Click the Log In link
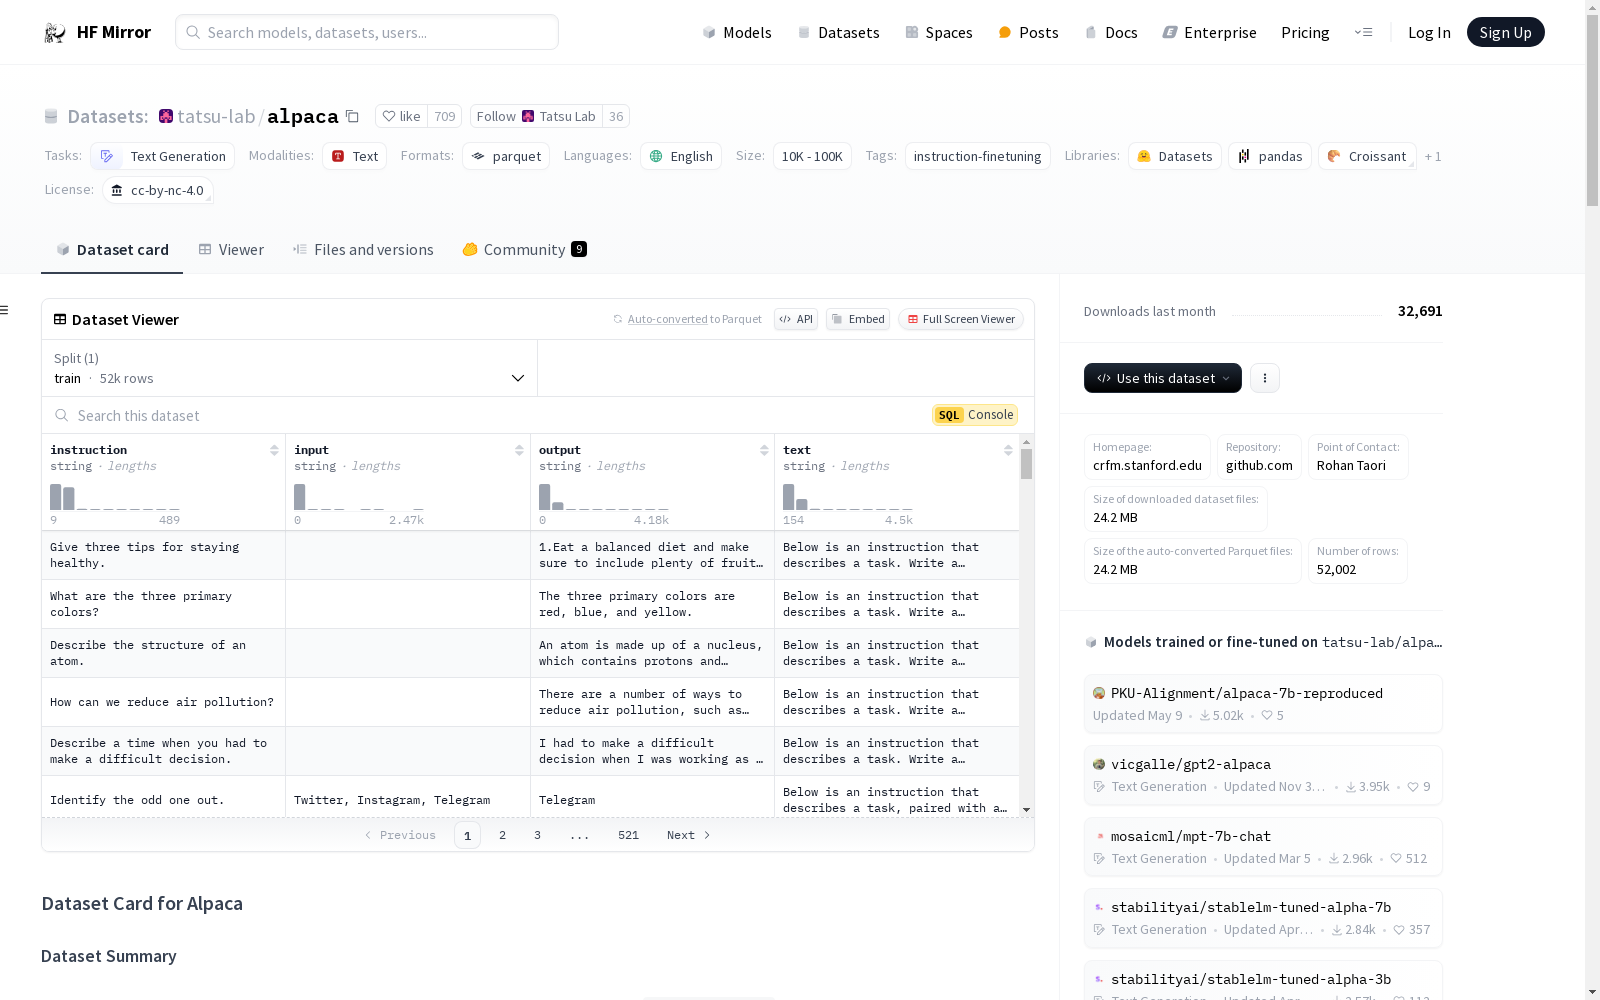The width and height of the screenshot is (1600, 1000). pyautogui.click(x=1429, y=32)
